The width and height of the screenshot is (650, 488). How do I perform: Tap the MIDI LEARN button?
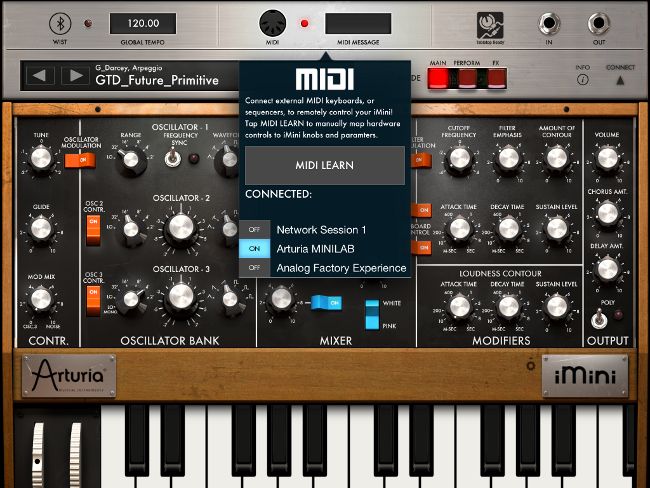325,165
